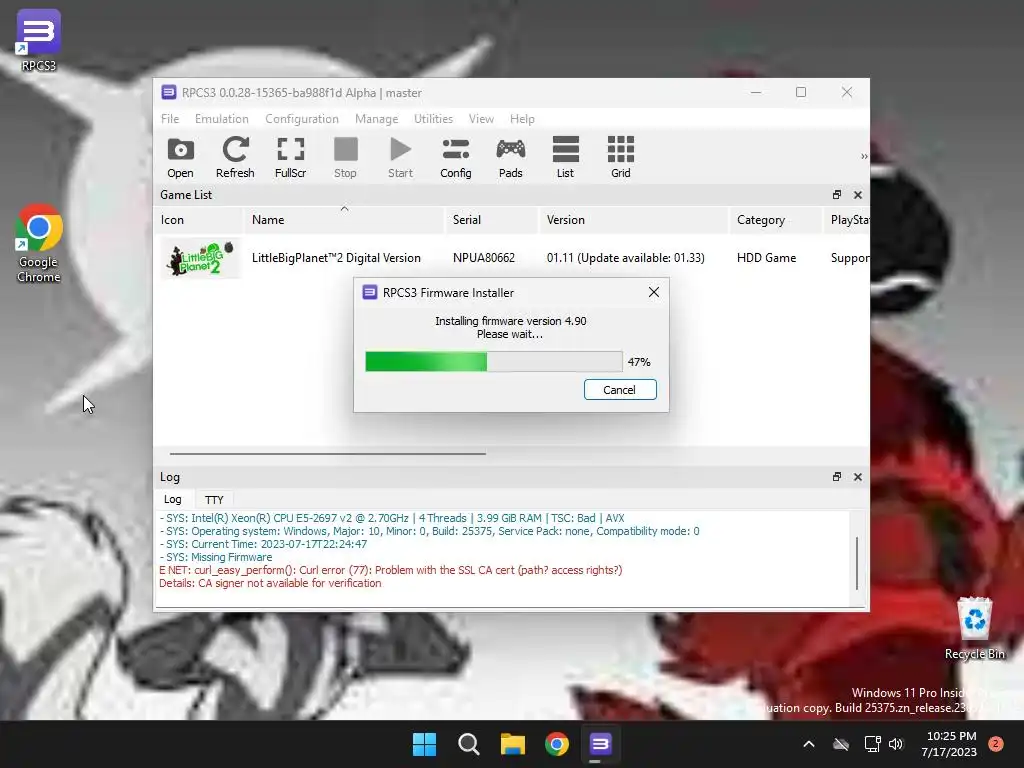Sort by Serial column header
Image resolution: width=1024 pixels, height=768 pixels.
coord(491,220)
